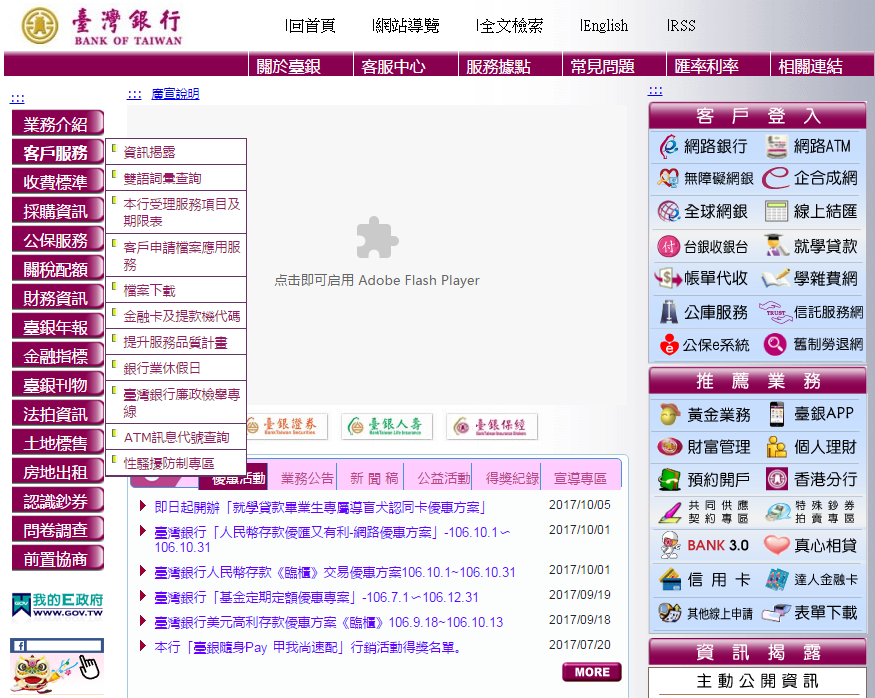
Task: Open the 帳單代收 icon
Action: (668, 278)
